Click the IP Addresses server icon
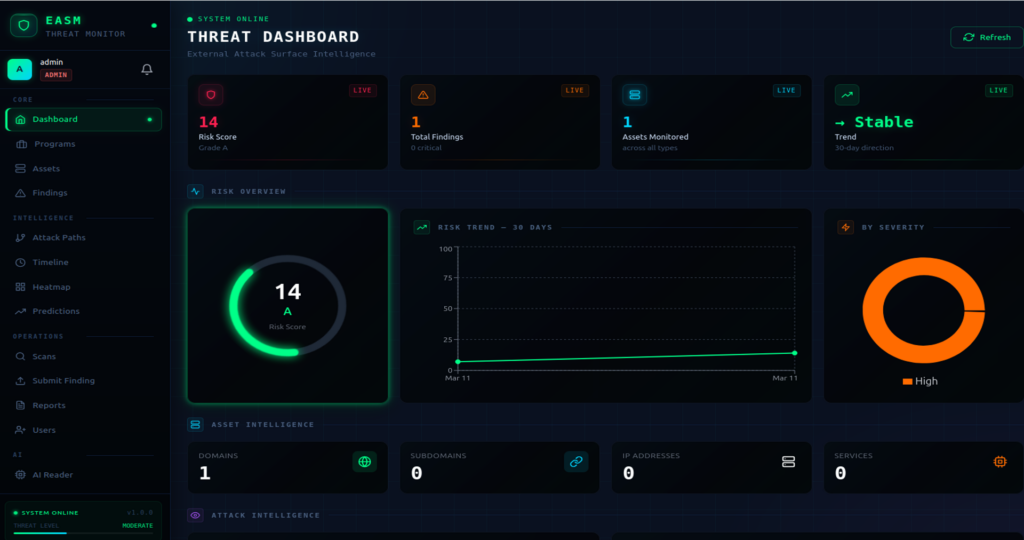 coord(788,461)
